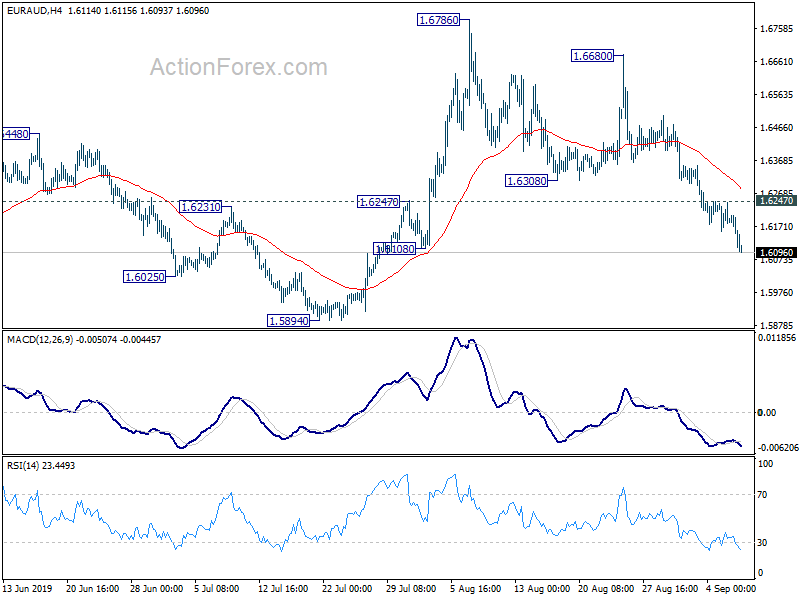800x600 pixels.
Task: Click the RSI 30 level label
Action: (762, 542)
